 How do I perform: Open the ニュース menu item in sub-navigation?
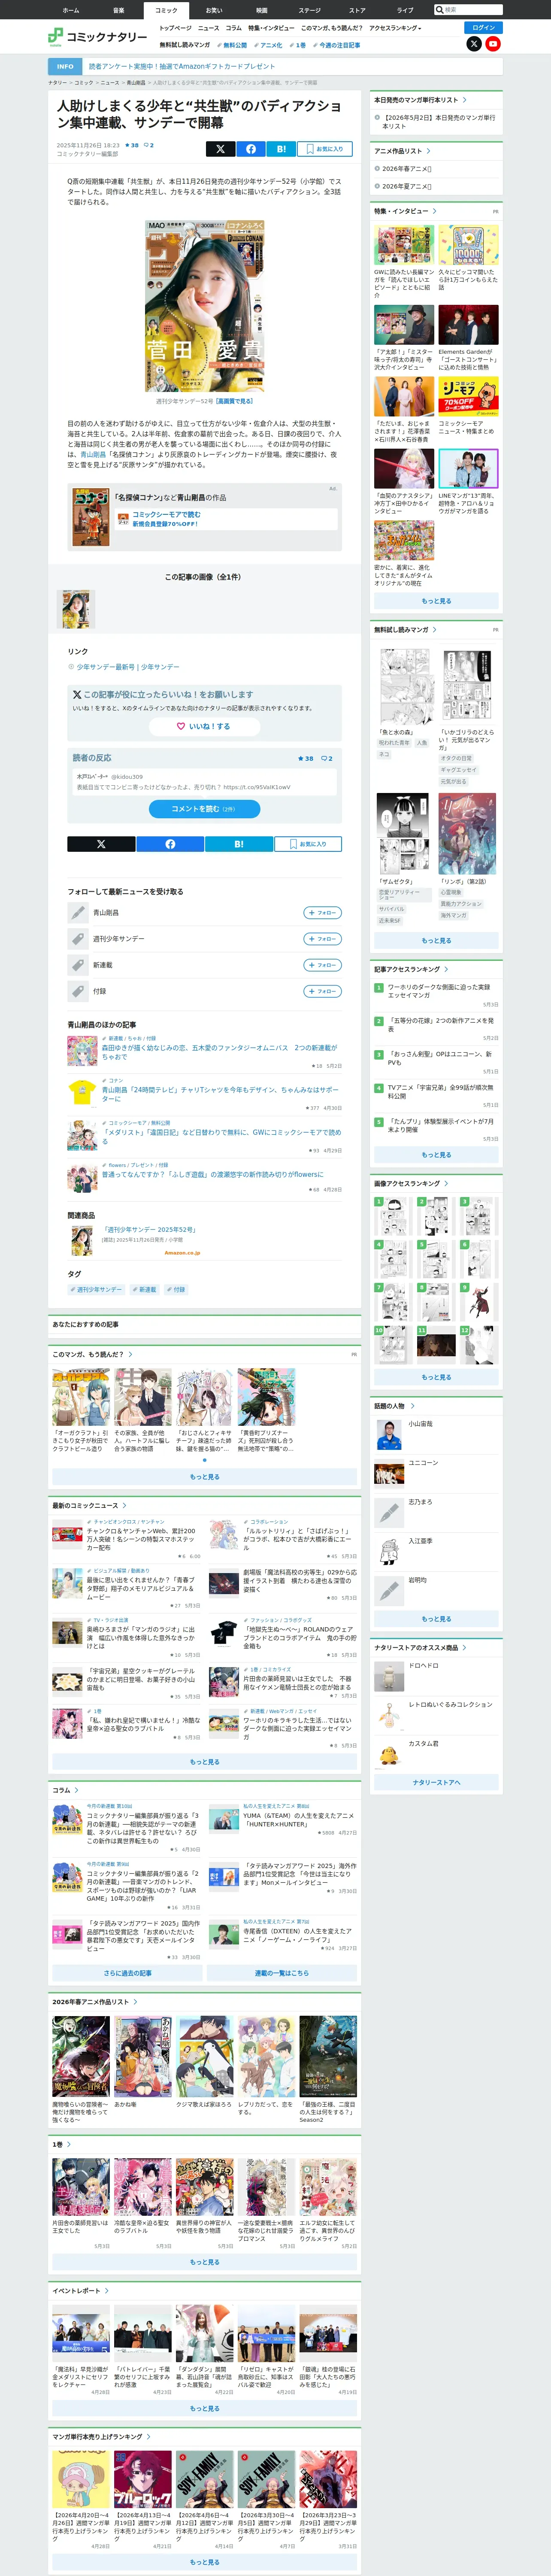pyautogui.click(x=208, y=28)
